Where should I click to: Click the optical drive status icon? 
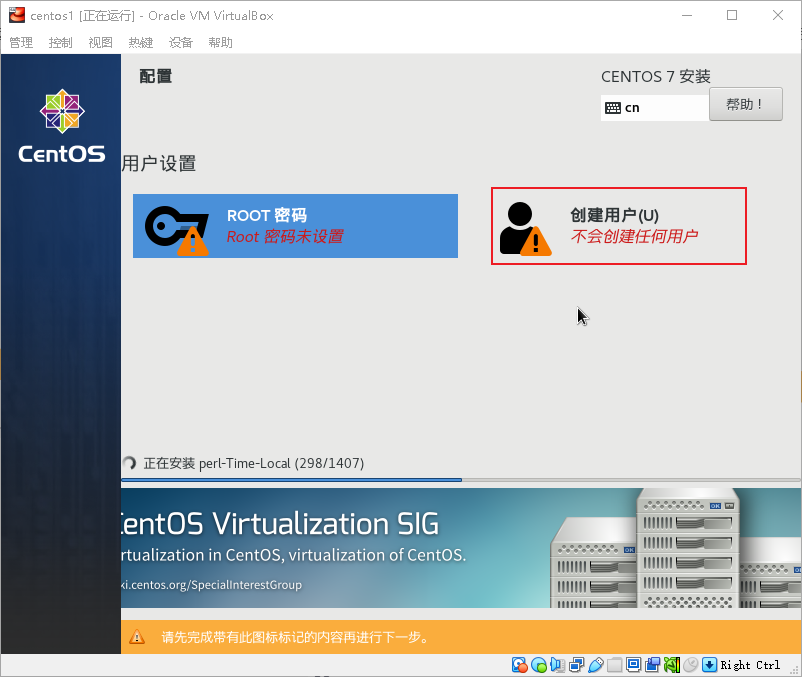(539, 665)
